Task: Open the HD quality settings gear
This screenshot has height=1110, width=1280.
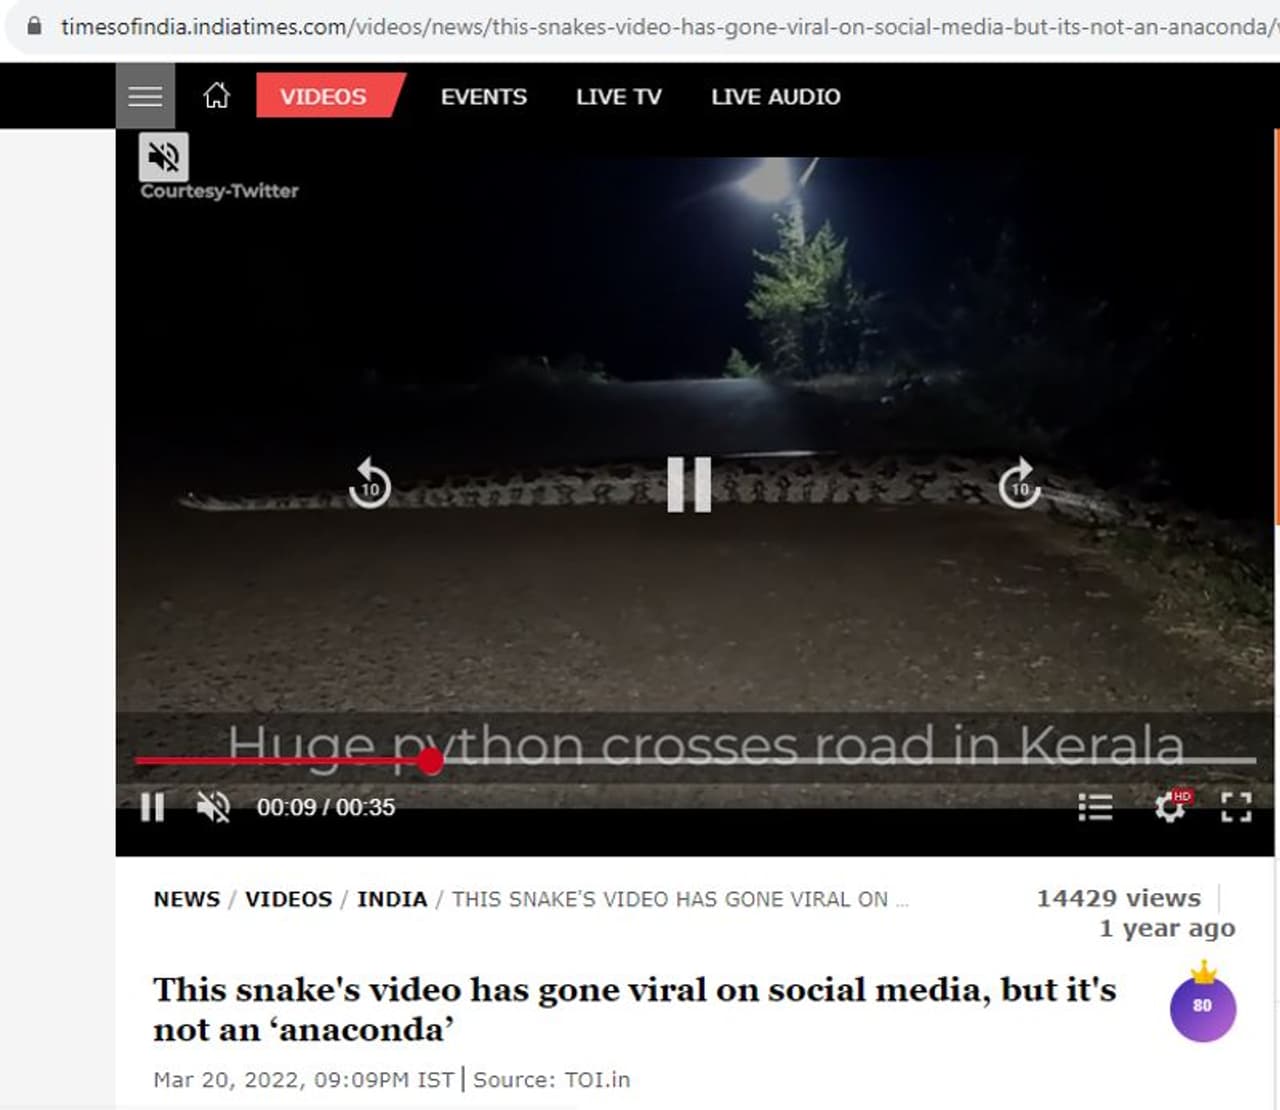Action: (1171, 806)
